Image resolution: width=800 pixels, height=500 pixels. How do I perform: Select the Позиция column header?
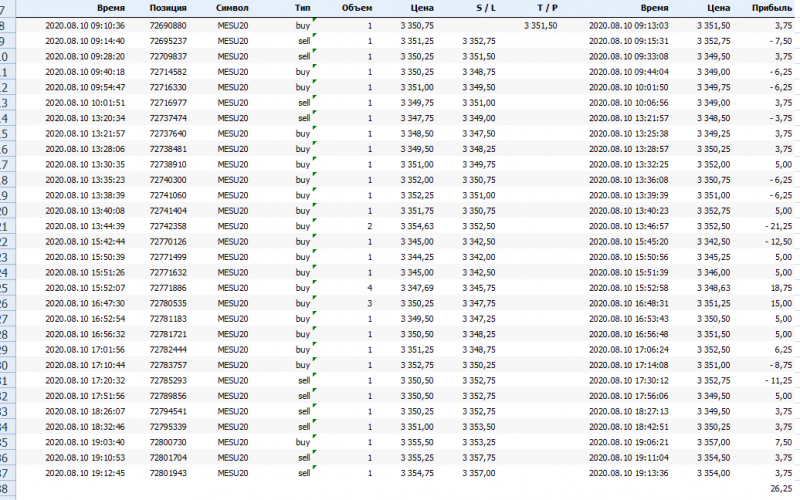(168, 8)
